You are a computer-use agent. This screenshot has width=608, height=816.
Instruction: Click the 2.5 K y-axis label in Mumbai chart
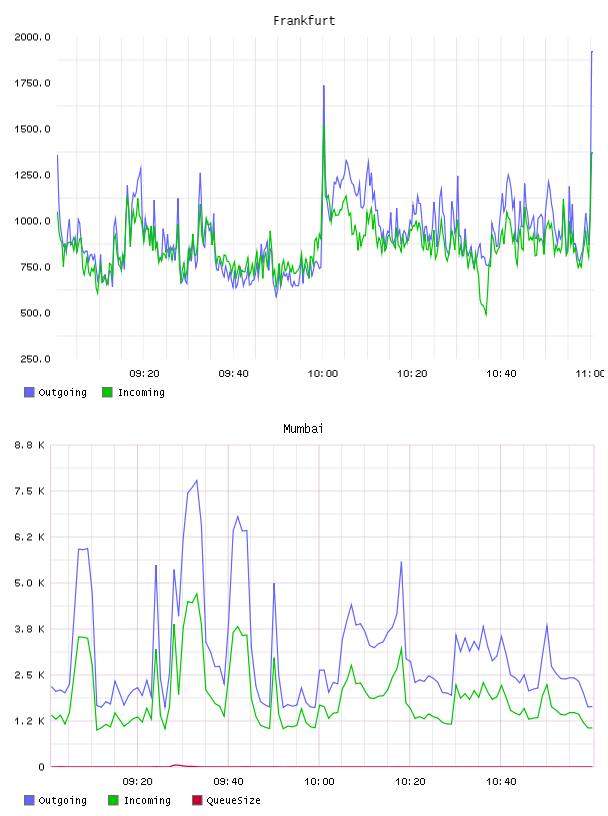point(29,675)
